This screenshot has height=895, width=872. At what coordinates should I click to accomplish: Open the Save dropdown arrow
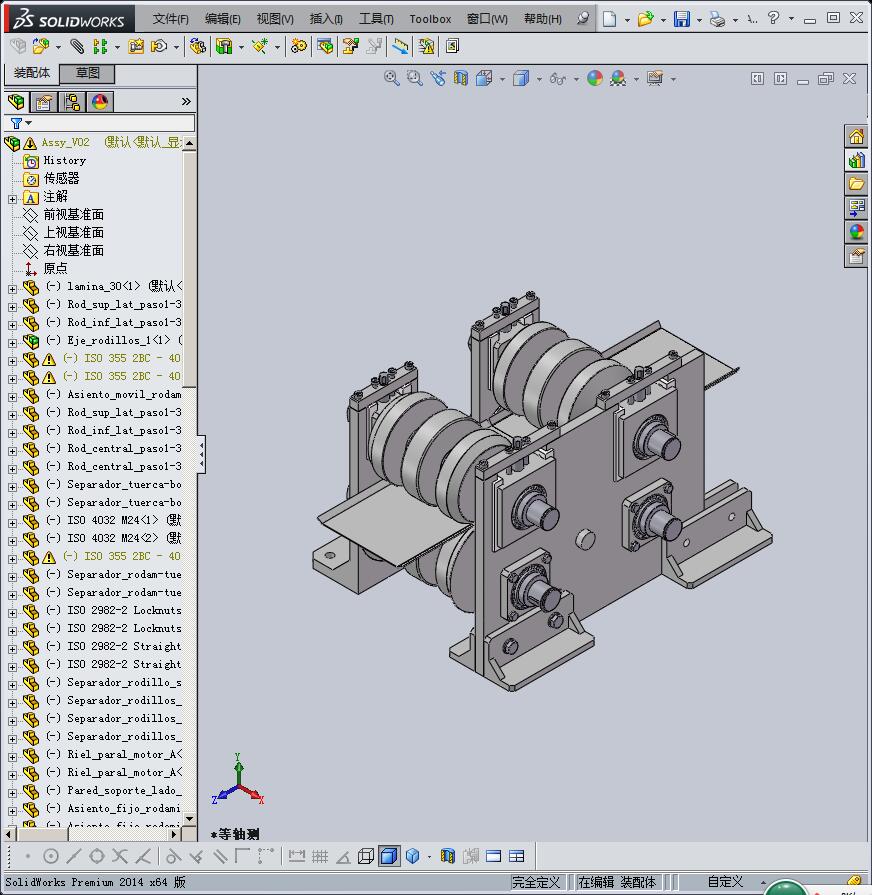[699, 20]
